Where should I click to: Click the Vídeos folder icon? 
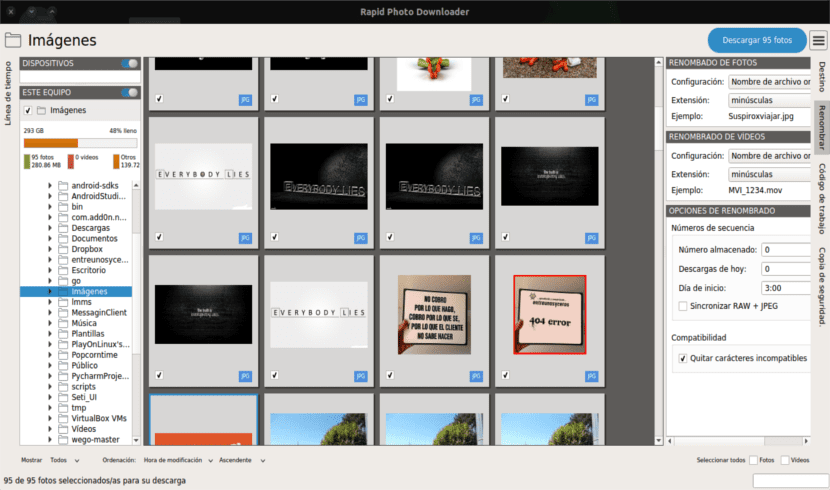click(x=63, y=429)
